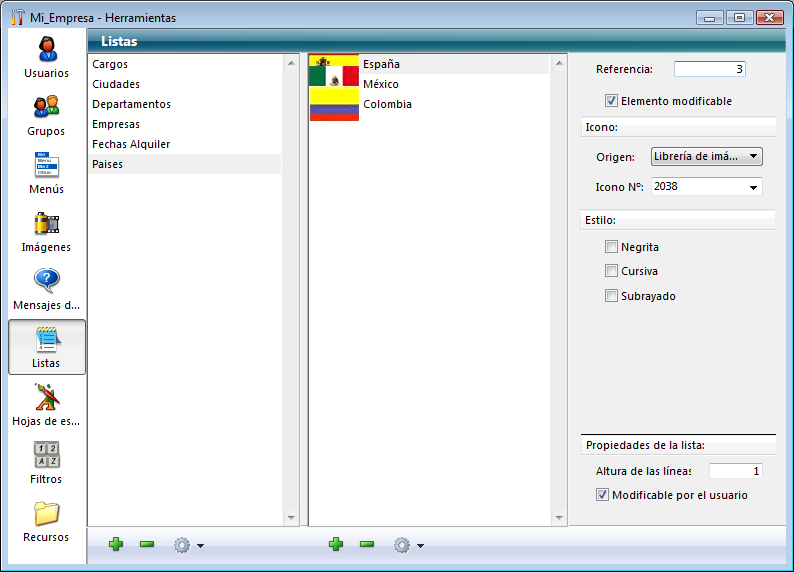Remove selected list with green minus under lists panel

[147, 545]
